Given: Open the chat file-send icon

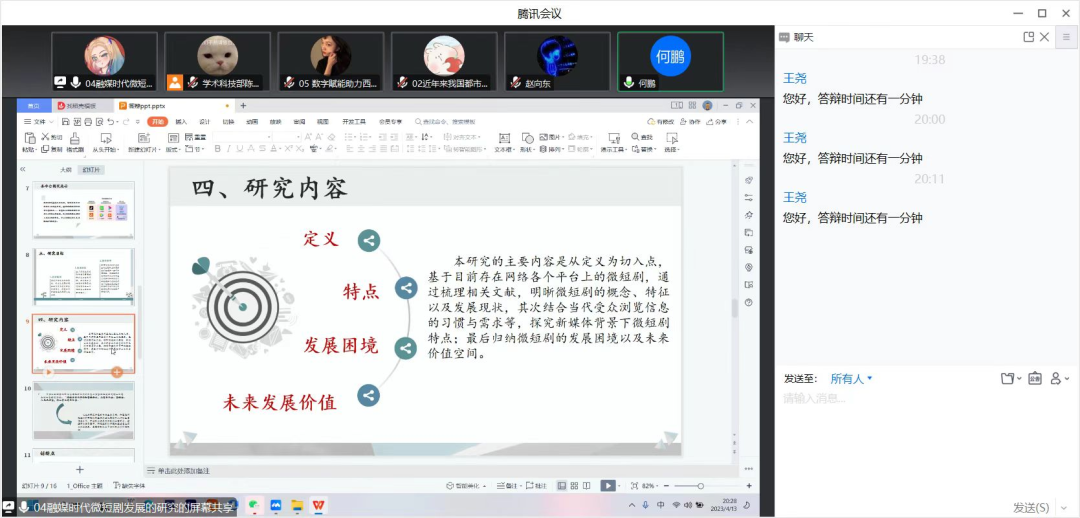Looking at the screenshot, I should (x=1009, y=379).
